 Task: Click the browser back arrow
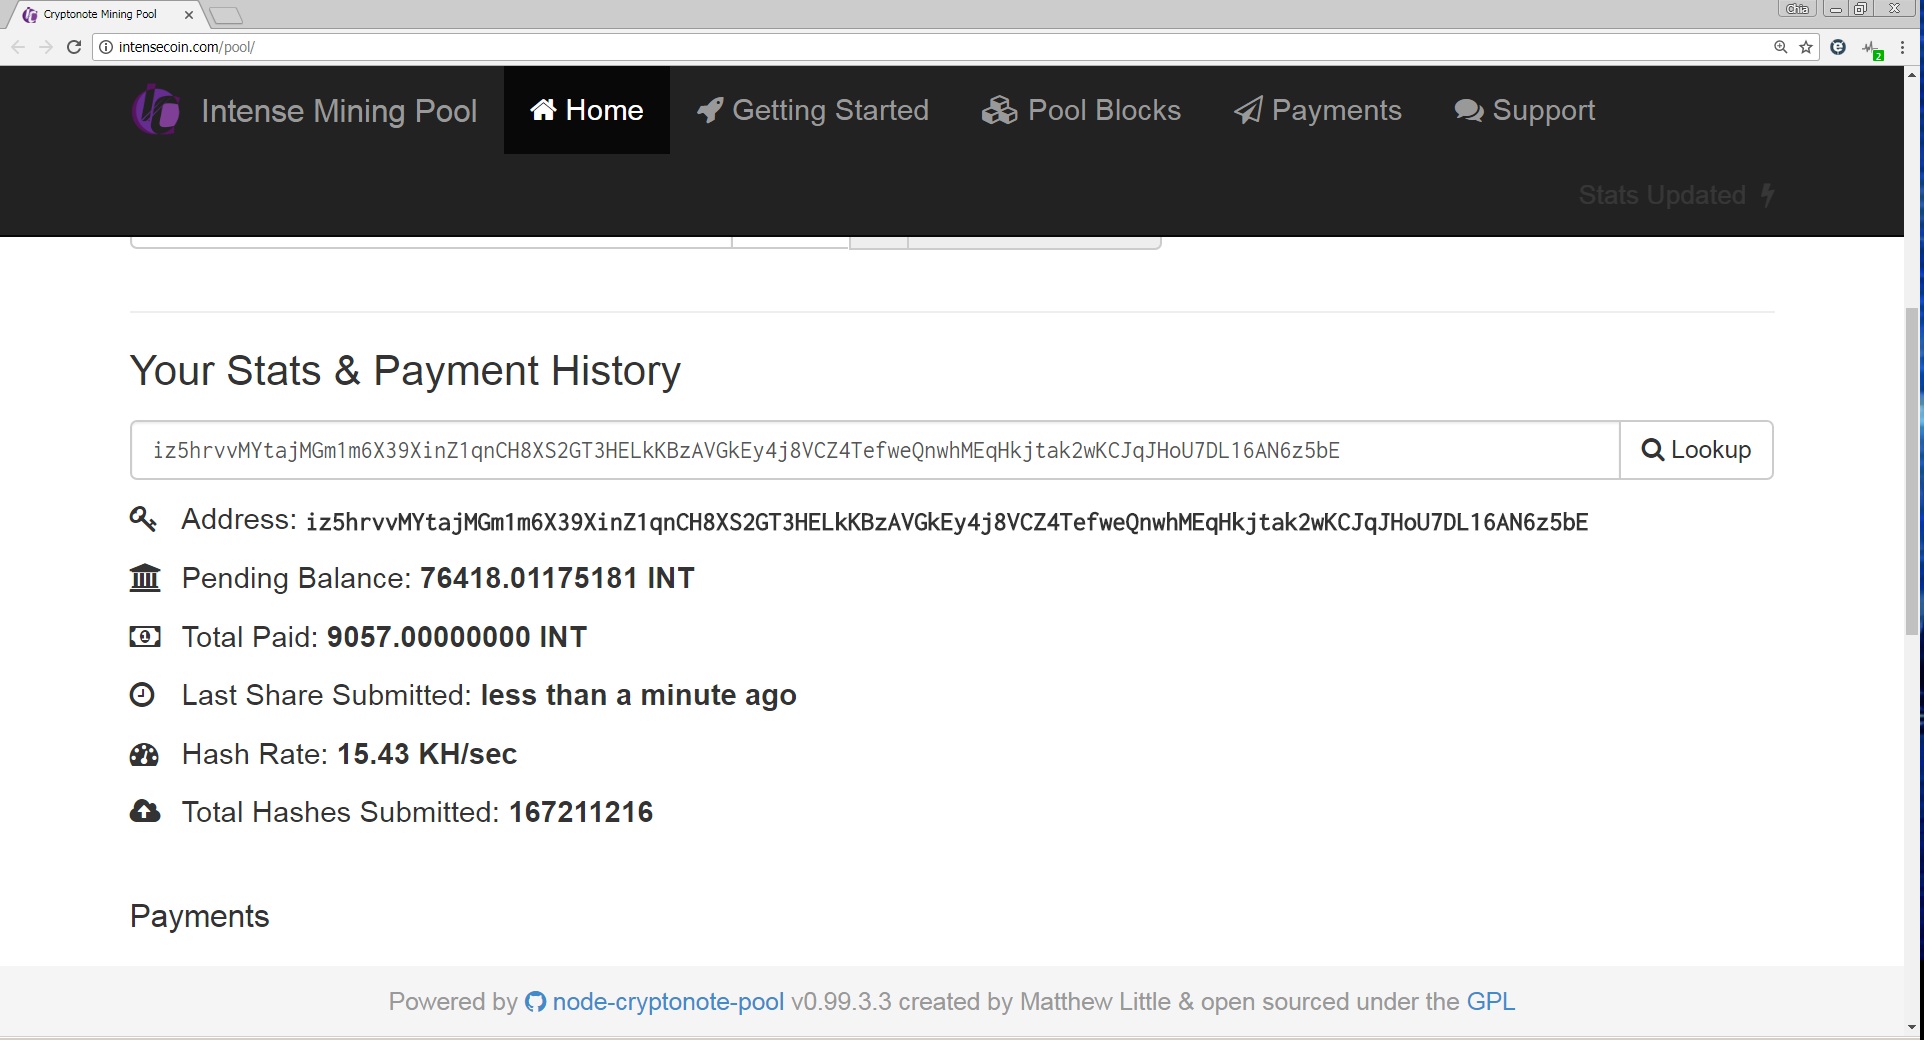(x=18, y=47)
